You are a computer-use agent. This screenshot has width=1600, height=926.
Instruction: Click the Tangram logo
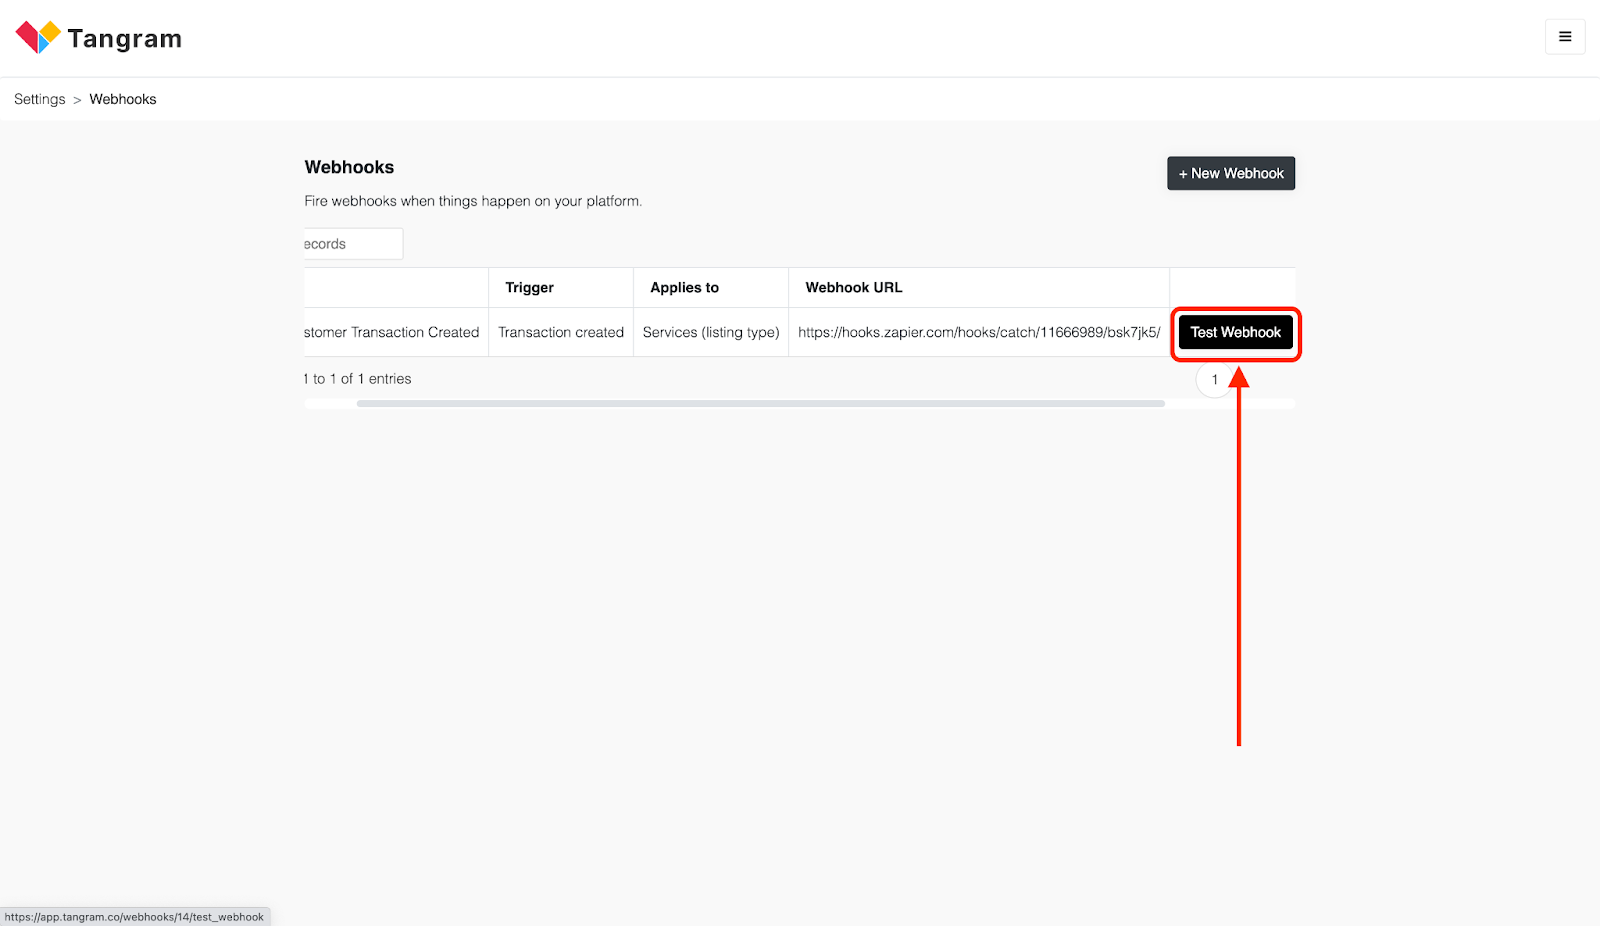tap(99, 38)
